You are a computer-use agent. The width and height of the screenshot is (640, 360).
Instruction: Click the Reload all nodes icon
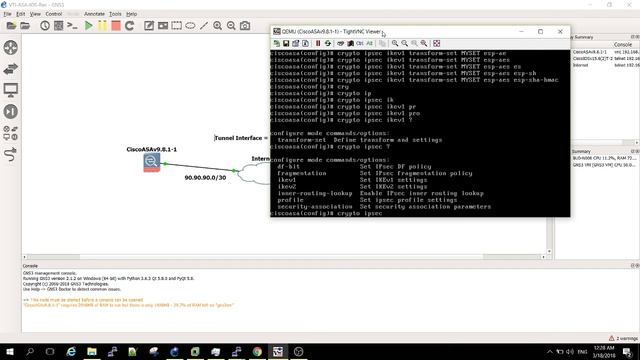(x=129, y=26)
